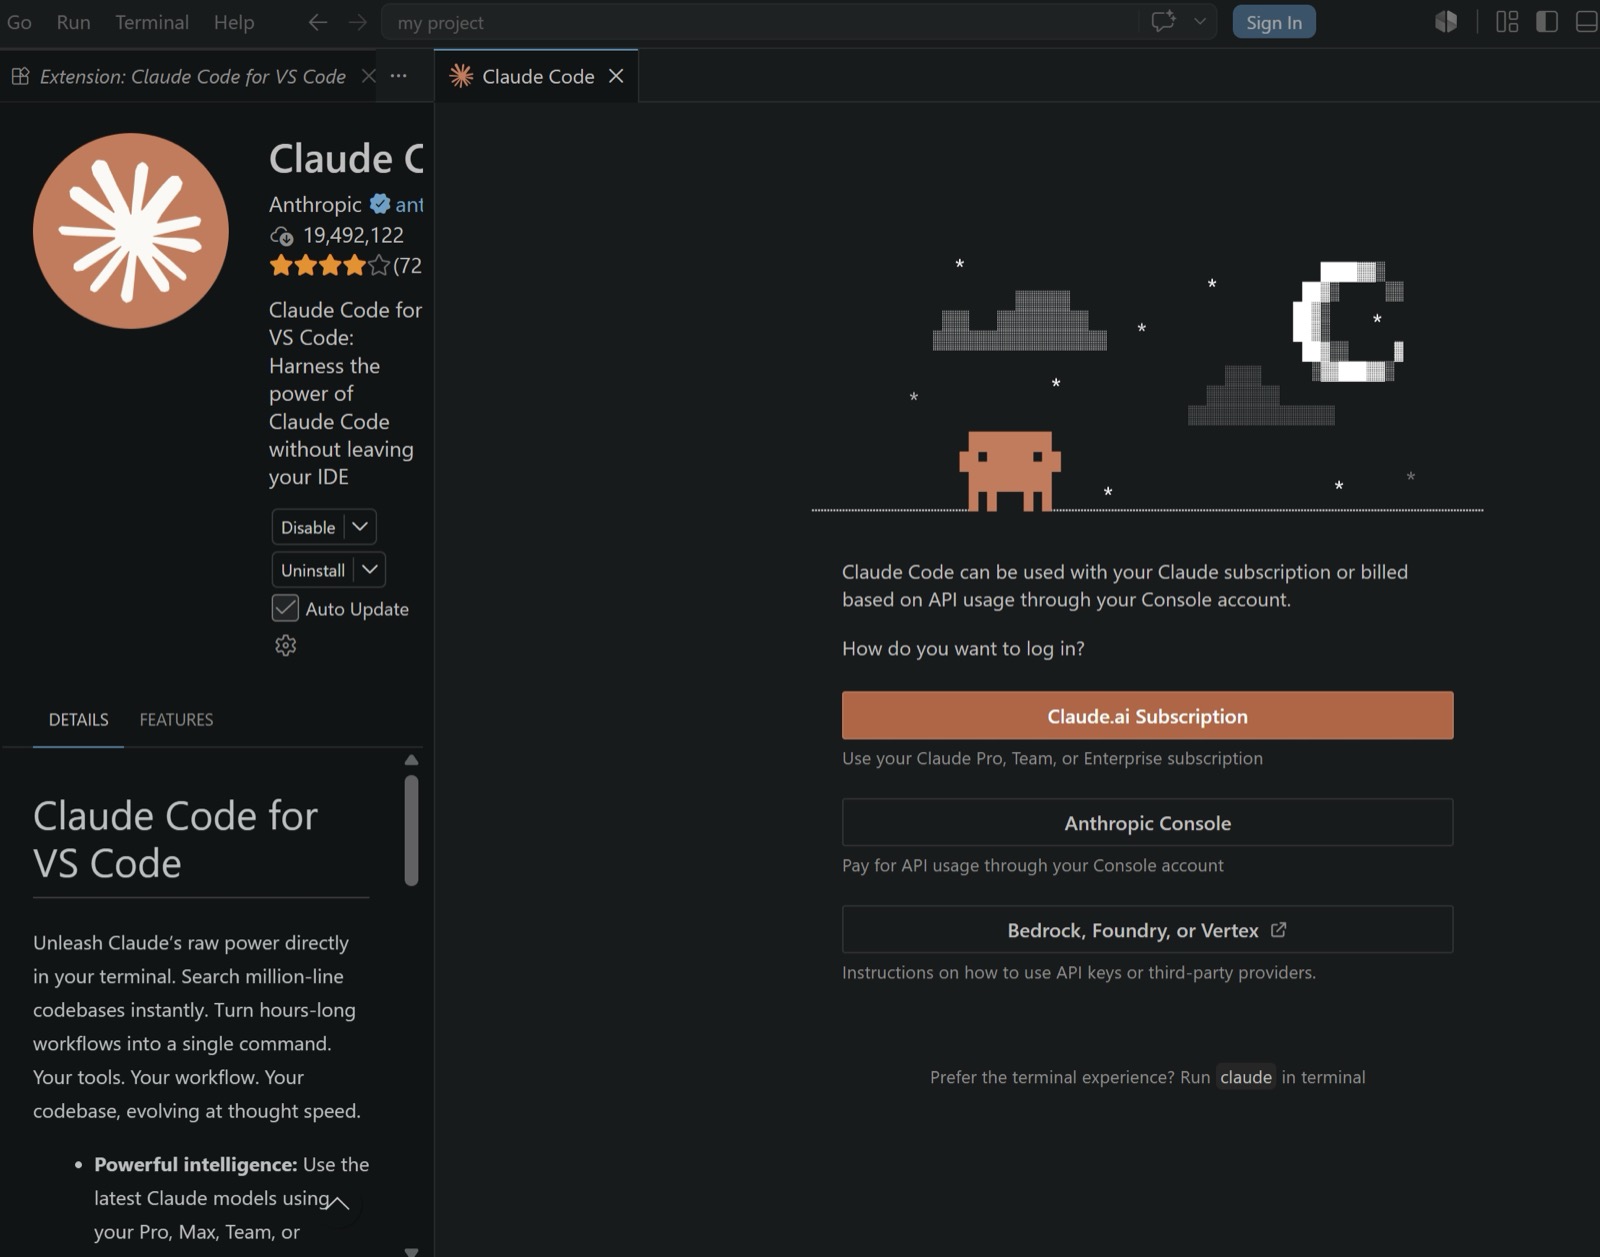This screenshot has height=1257, width=1600.
Task: Expand the chat dropdown arrow
Action: (x=1200, y=21)
